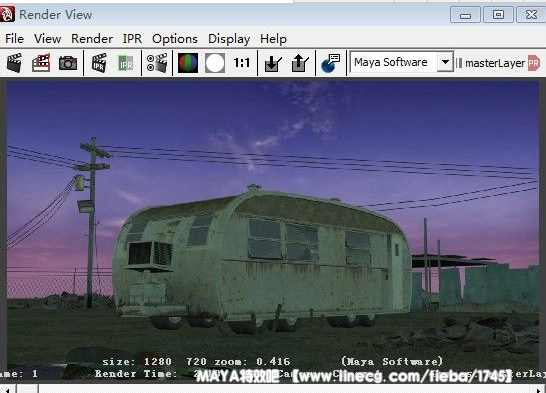Set real size with the 1:1 button
The height and width of the screenshot is (393, 546).
pyautogui.click(x=241, y=63)
